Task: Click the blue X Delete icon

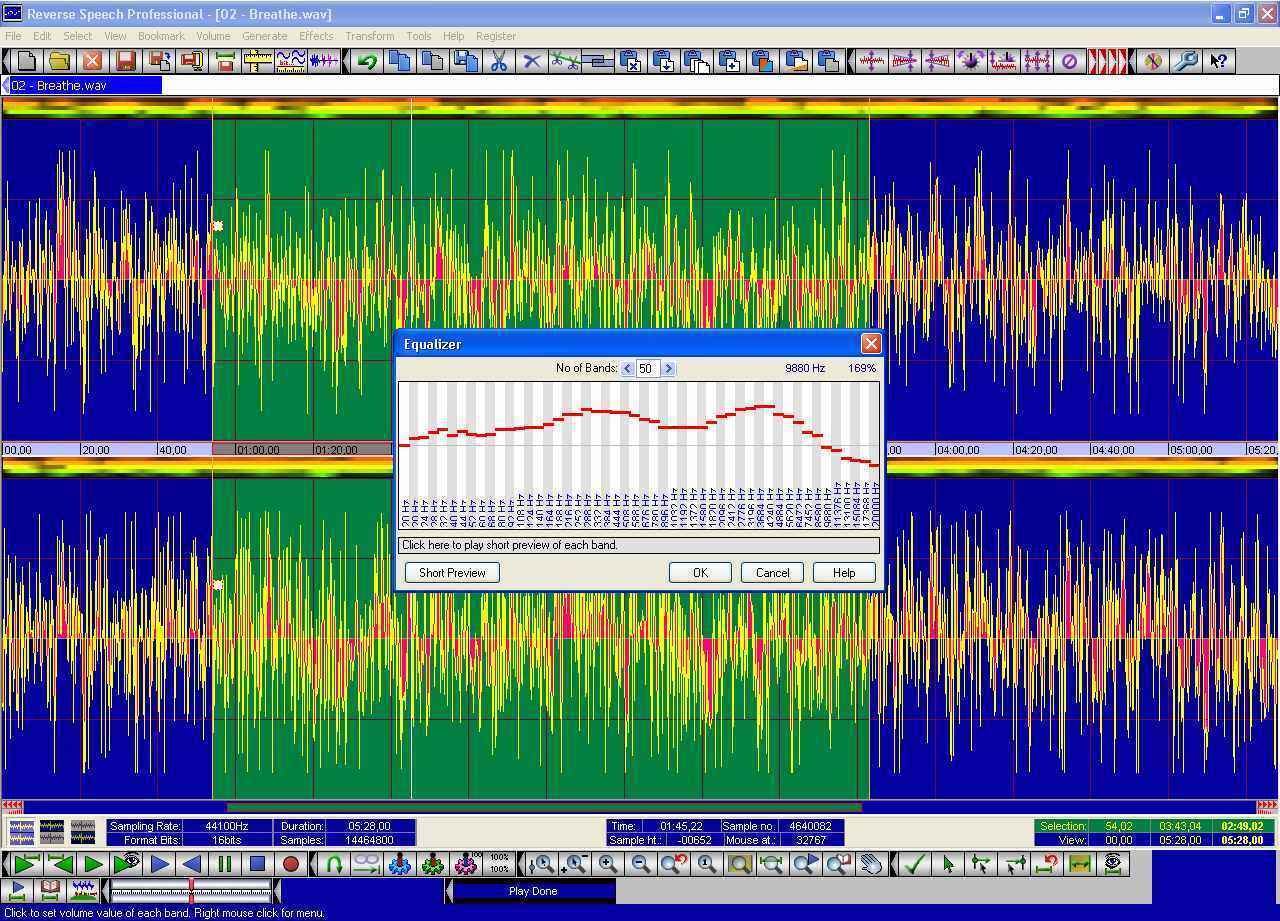Action: coord(532,61)
